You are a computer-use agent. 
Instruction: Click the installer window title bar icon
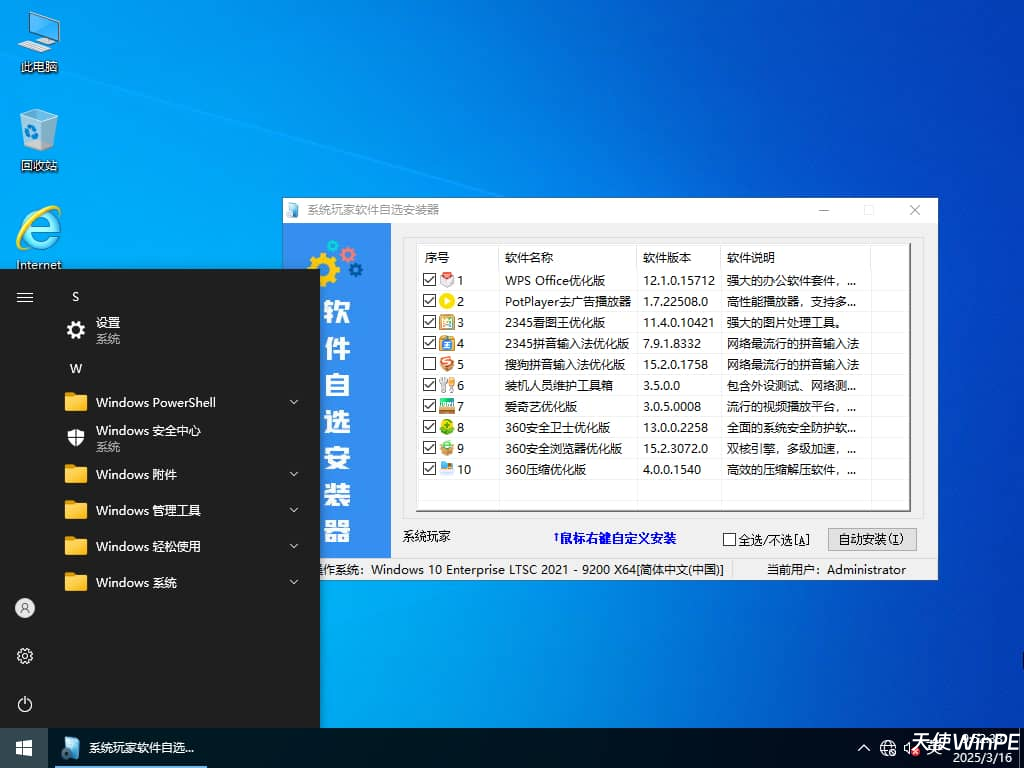tap(293, 210)
